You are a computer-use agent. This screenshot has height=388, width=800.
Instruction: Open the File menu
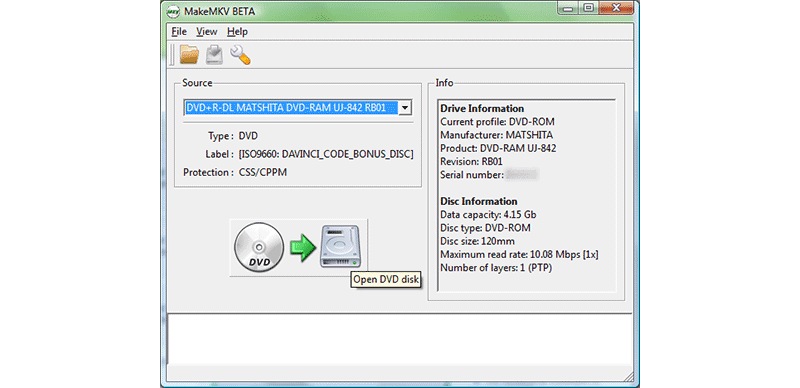tap(179, 32)
